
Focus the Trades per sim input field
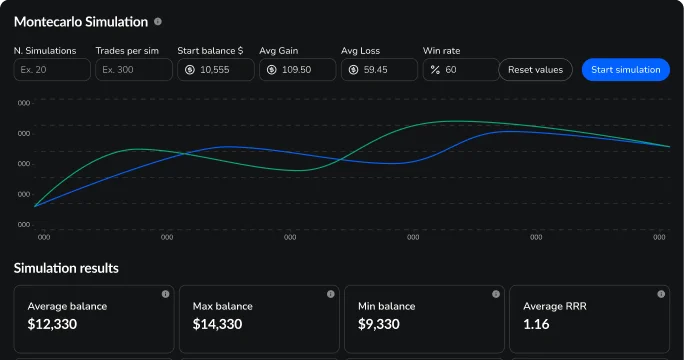click(x=134, y=70)
